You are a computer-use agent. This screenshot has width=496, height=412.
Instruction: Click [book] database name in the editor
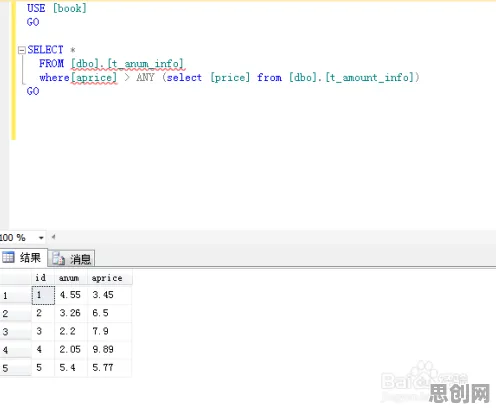70,8
